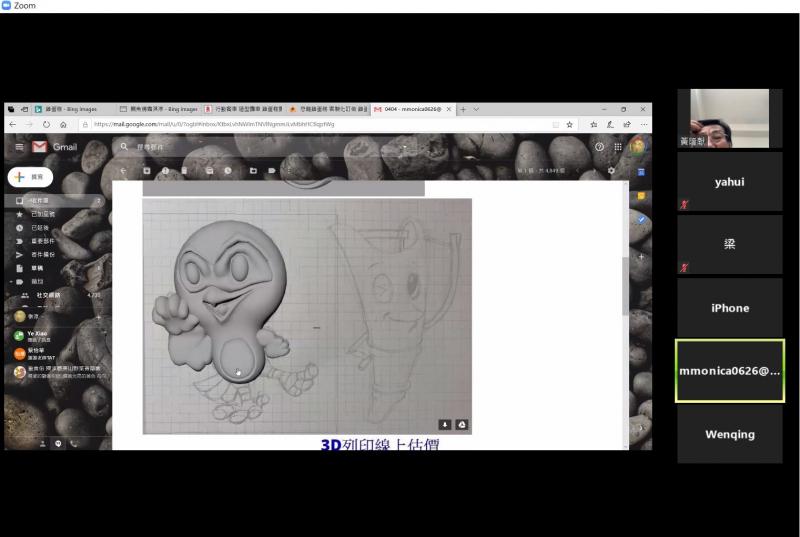The height and width of the screenshot is (537, 800).
Task: Open the Google apps grid icon
Action: click(618, 147)
